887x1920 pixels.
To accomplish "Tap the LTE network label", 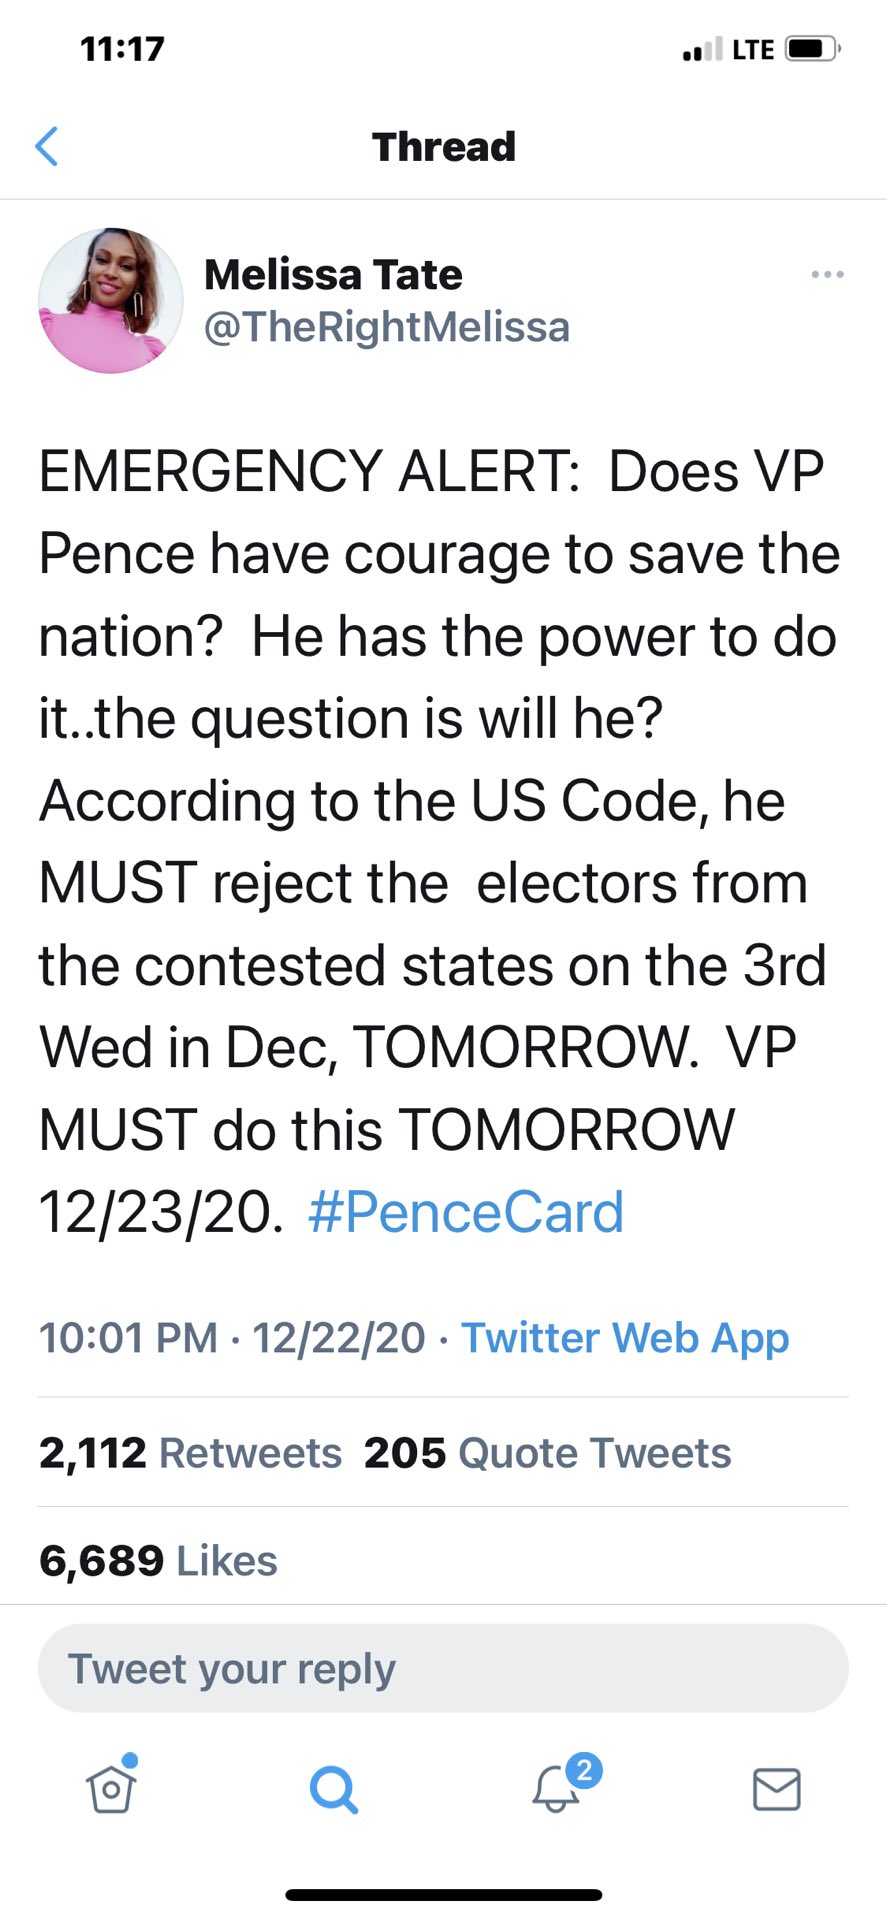I will 752,47.
